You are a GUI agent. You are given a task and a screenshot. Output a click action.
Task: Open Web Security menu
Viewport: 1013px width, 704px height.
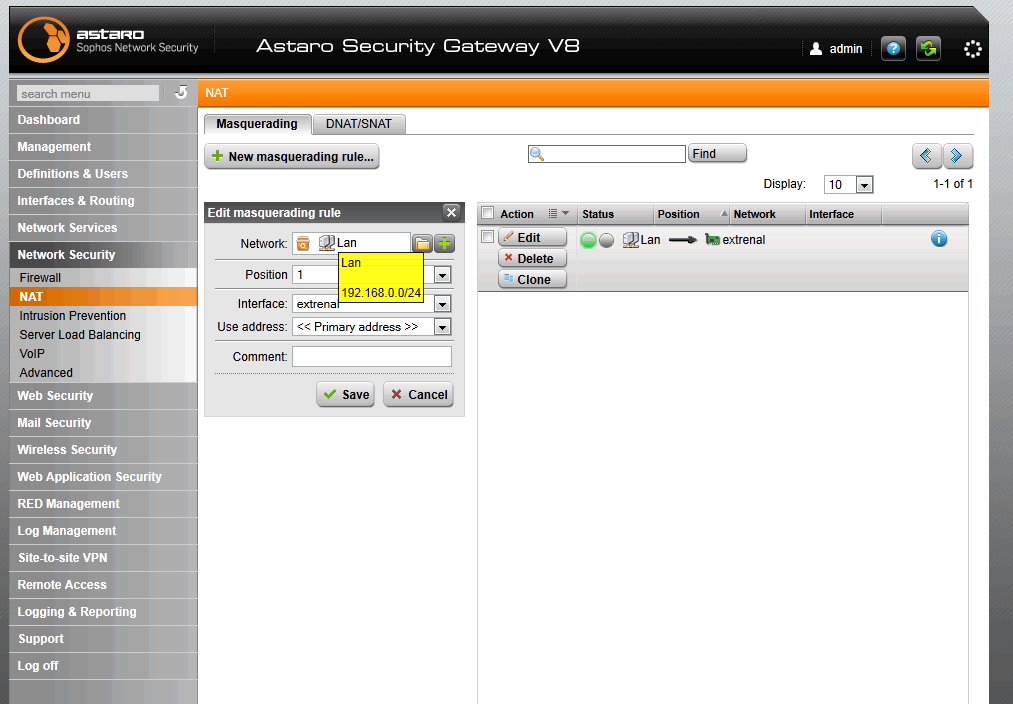pos(103,396)
